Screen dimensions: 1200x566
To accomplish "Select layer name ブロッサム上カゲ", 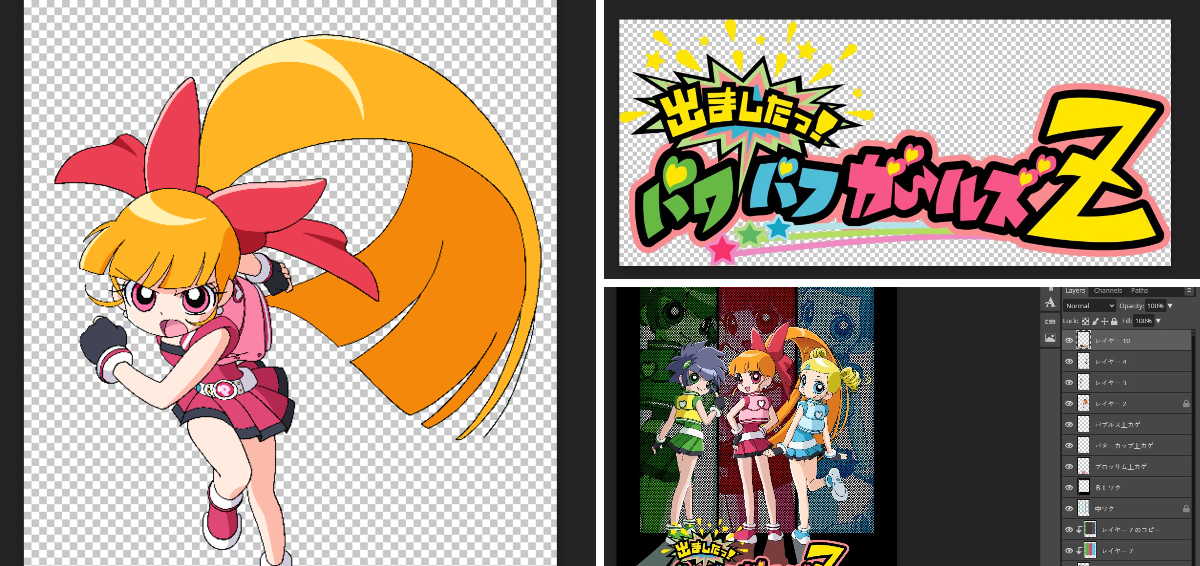I will click(x=1121, y=467).
